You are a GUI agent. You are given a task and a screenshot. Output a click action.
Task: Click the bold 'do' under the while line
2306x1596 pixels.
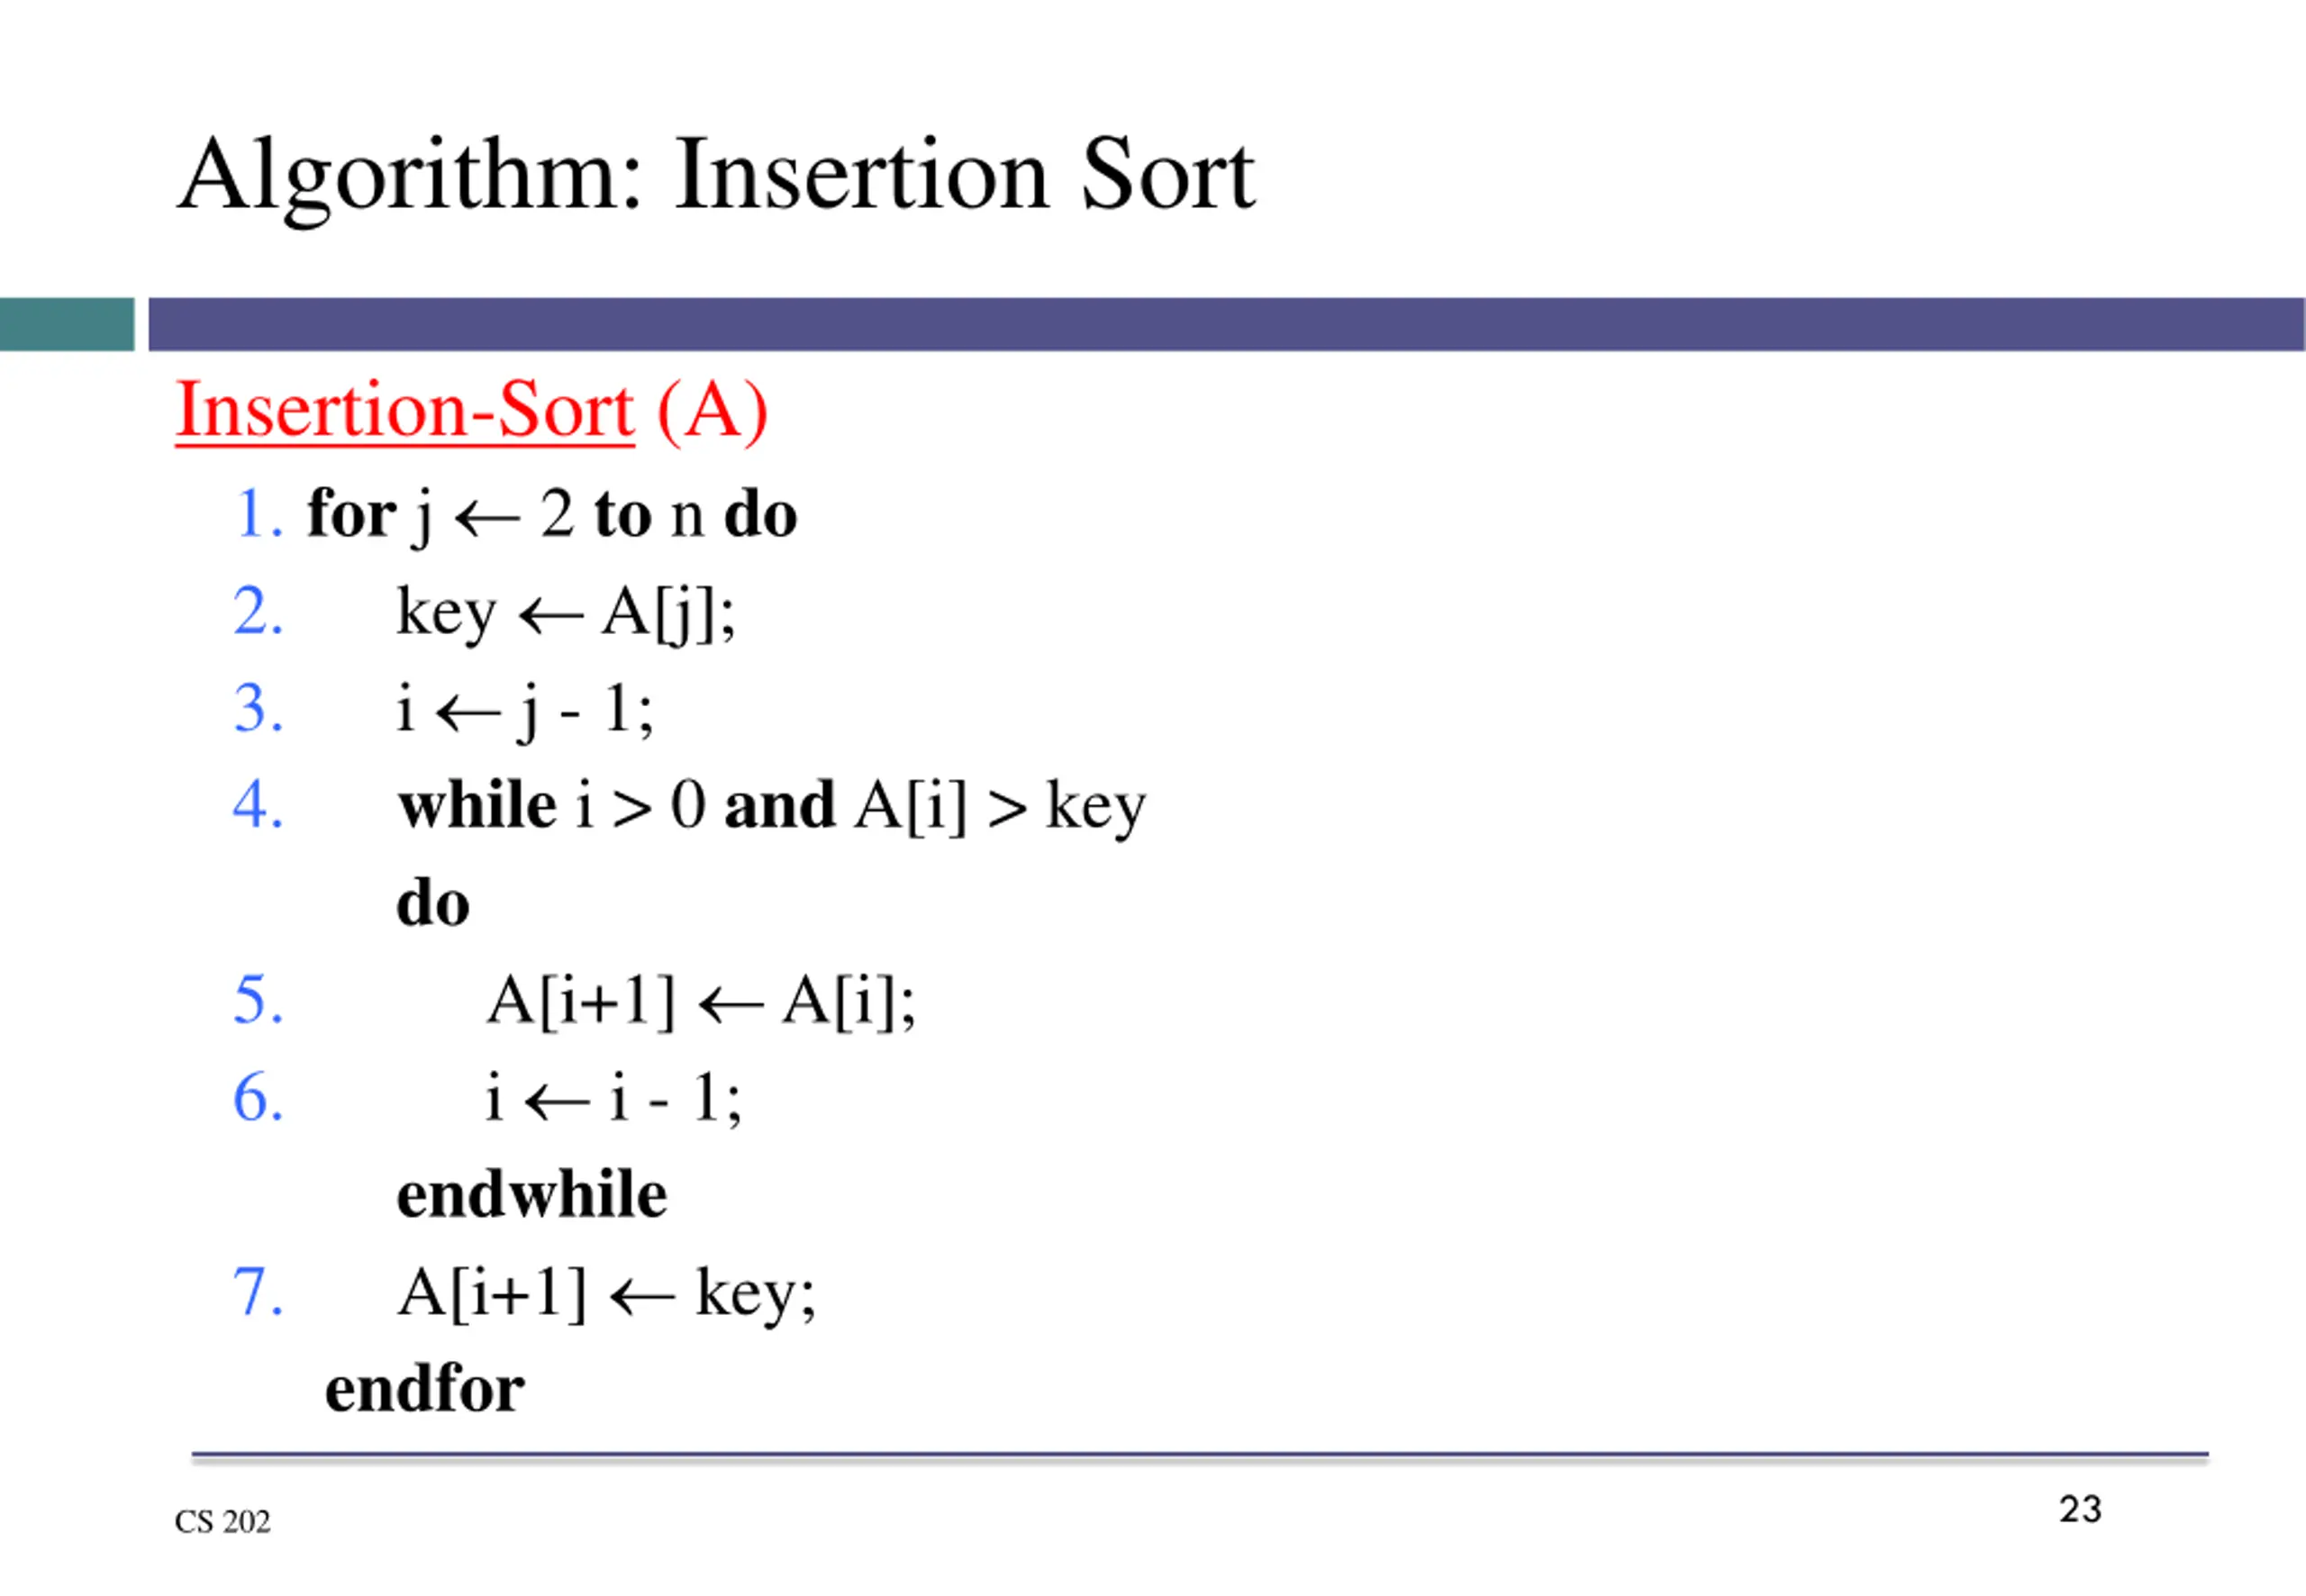click(433, 903)
